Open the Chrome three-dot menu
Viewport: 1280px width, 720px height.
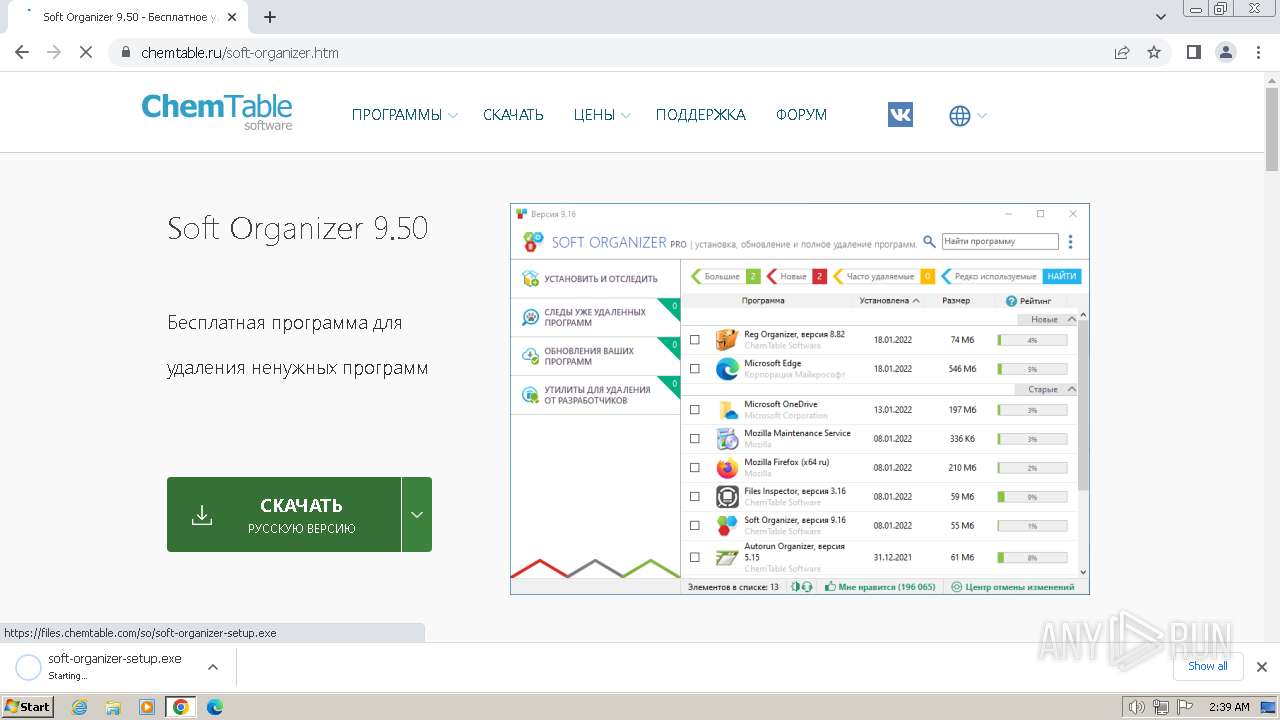1257,52
